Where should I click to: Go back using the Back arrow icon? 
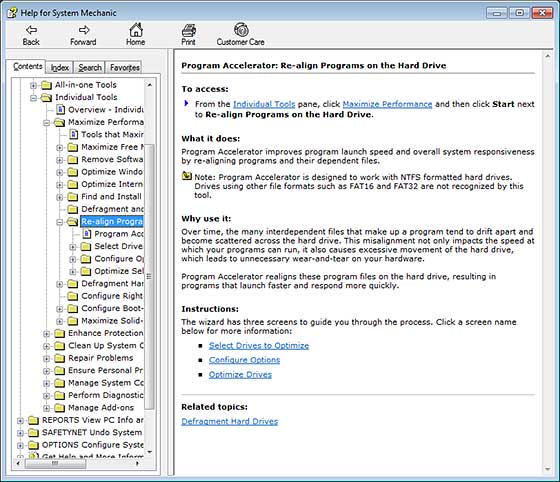pos(31,30)
